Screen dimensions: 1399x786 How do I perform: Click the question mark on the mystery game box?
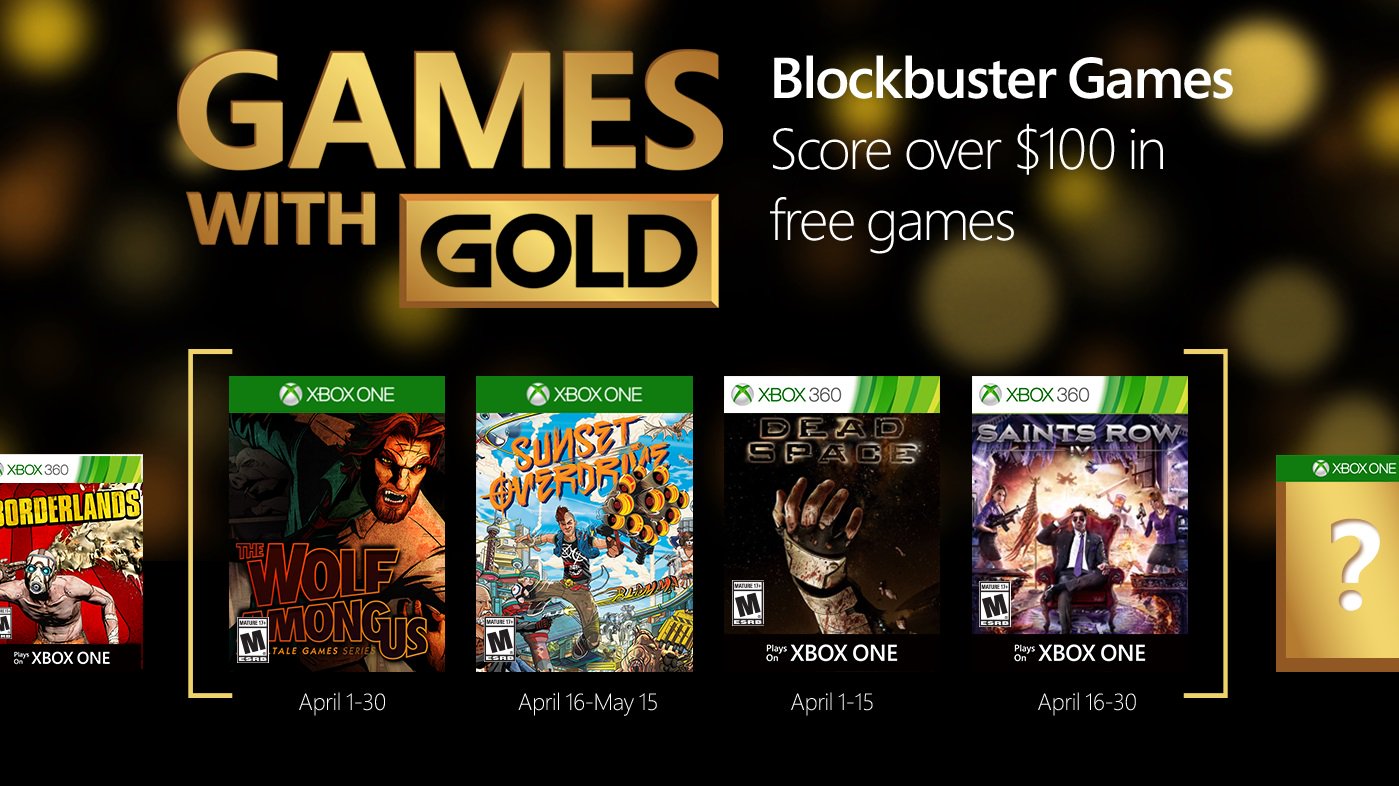pos(1351,565)
